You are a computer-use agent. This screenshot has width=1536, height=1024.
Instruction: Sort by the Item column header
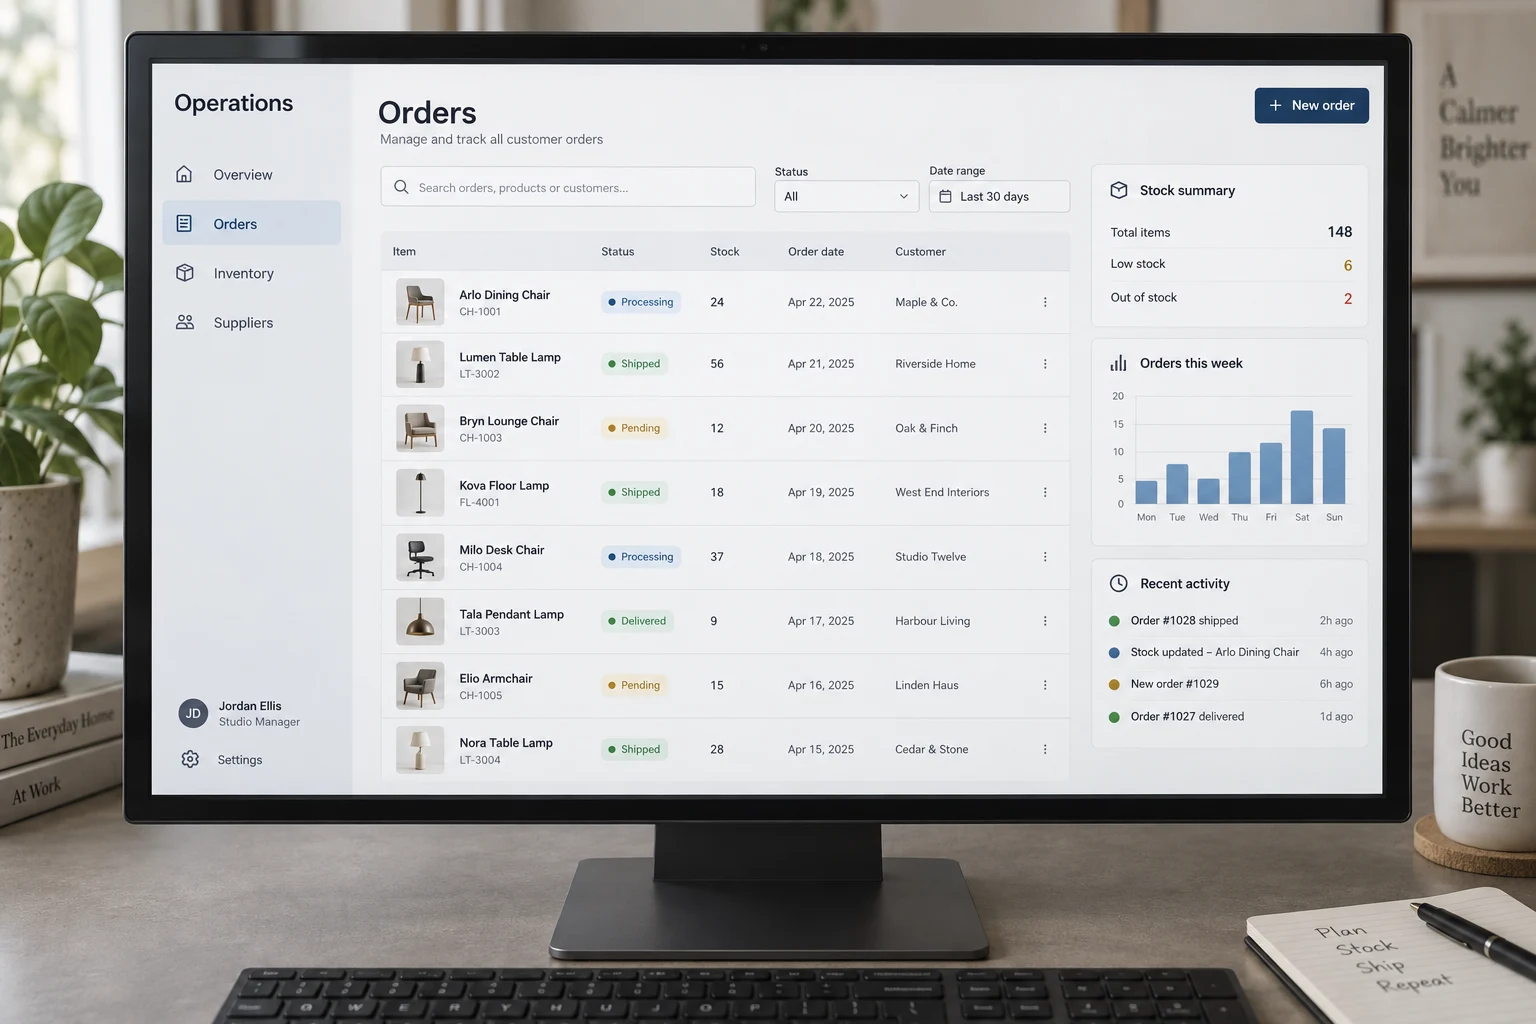tap(404, 251)
